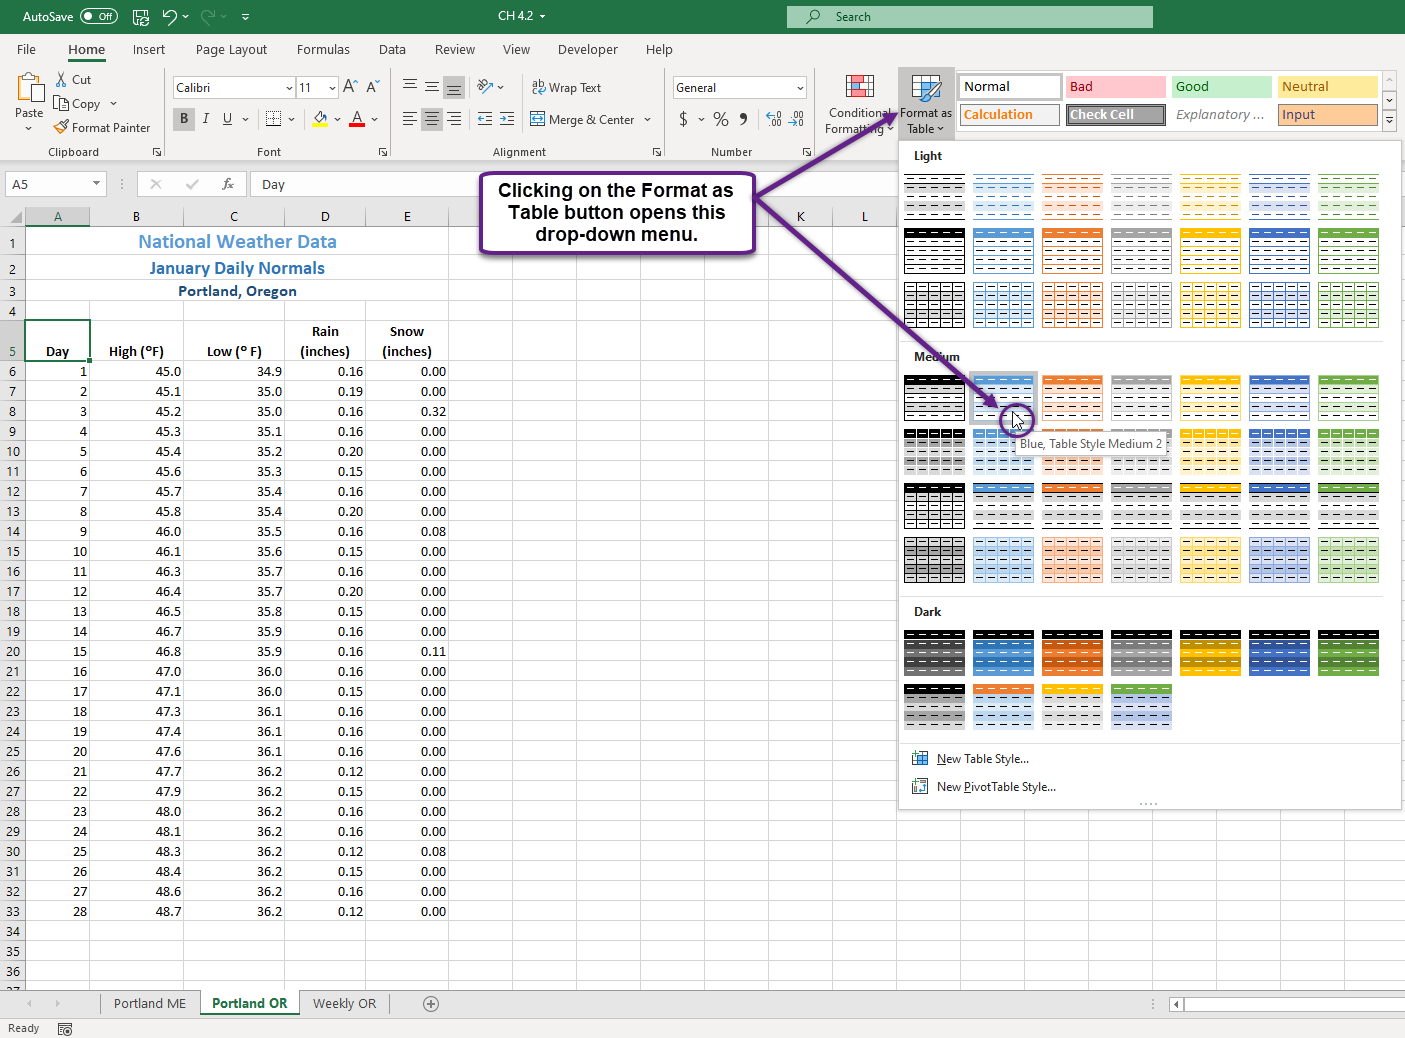Open the File menu tab
Screen dimensions: 1405x1038
(27, 49)
